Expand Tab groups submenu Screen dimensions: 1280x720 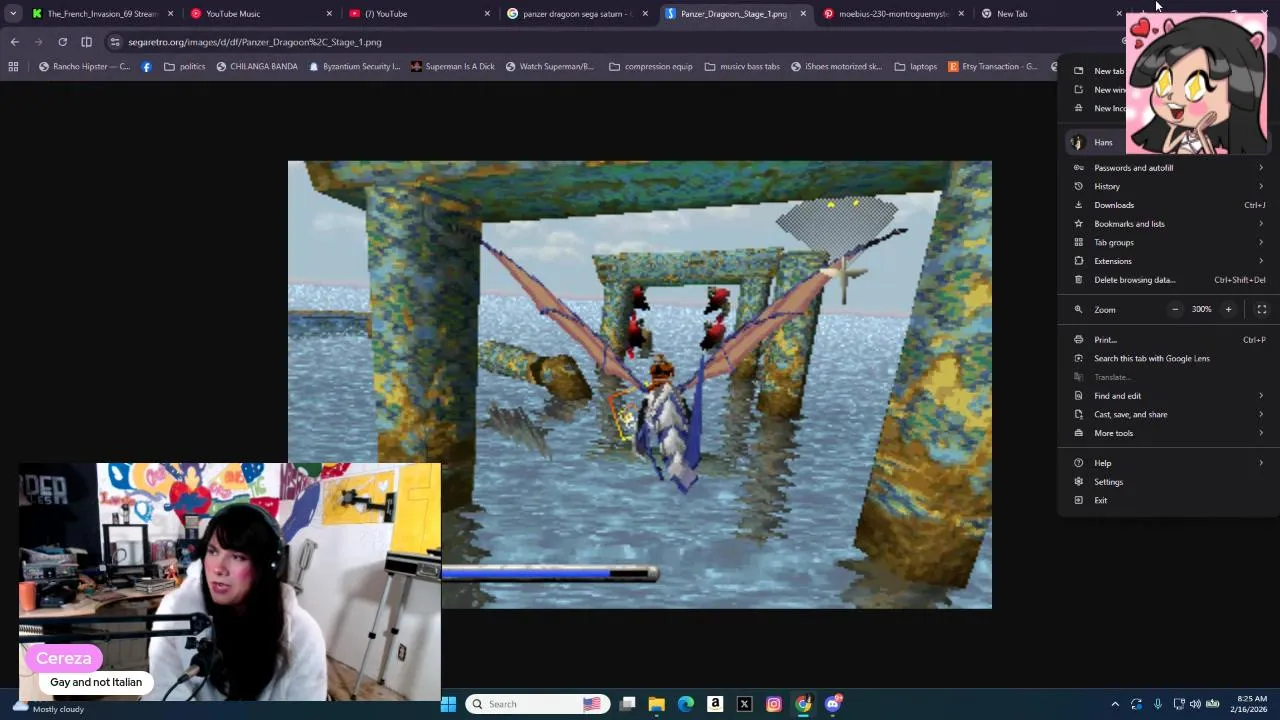(x=1168, y=242)
